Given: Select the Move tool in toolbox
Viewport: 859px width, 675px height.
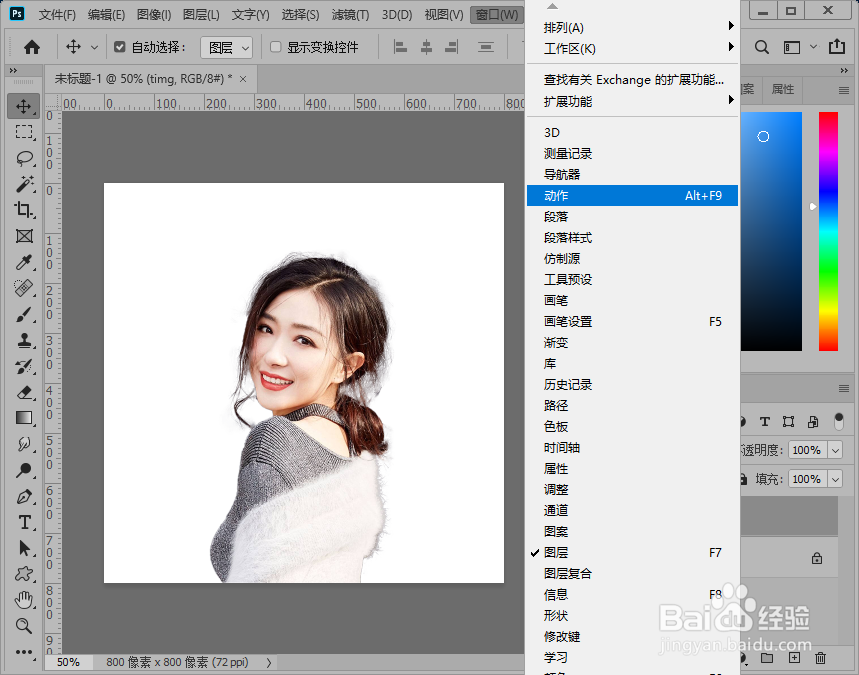Looking at the screenshot, I should [24, 106].
